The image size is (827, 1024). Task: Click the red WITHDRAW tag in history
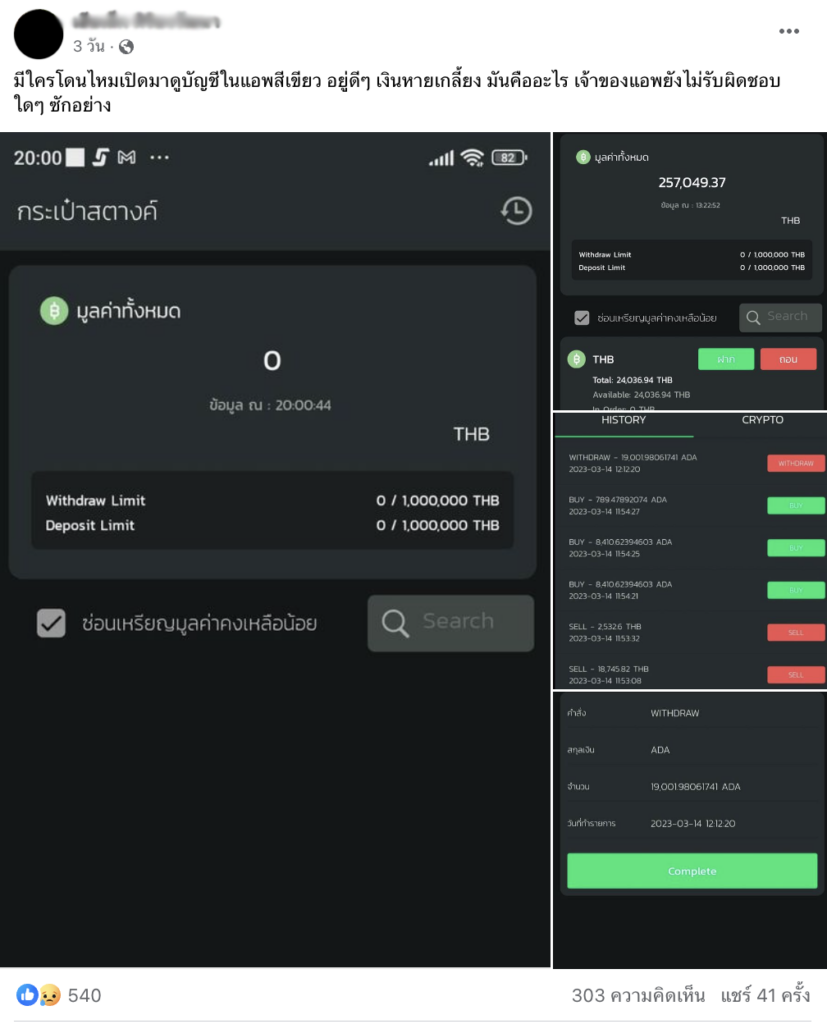click(795, 464)
